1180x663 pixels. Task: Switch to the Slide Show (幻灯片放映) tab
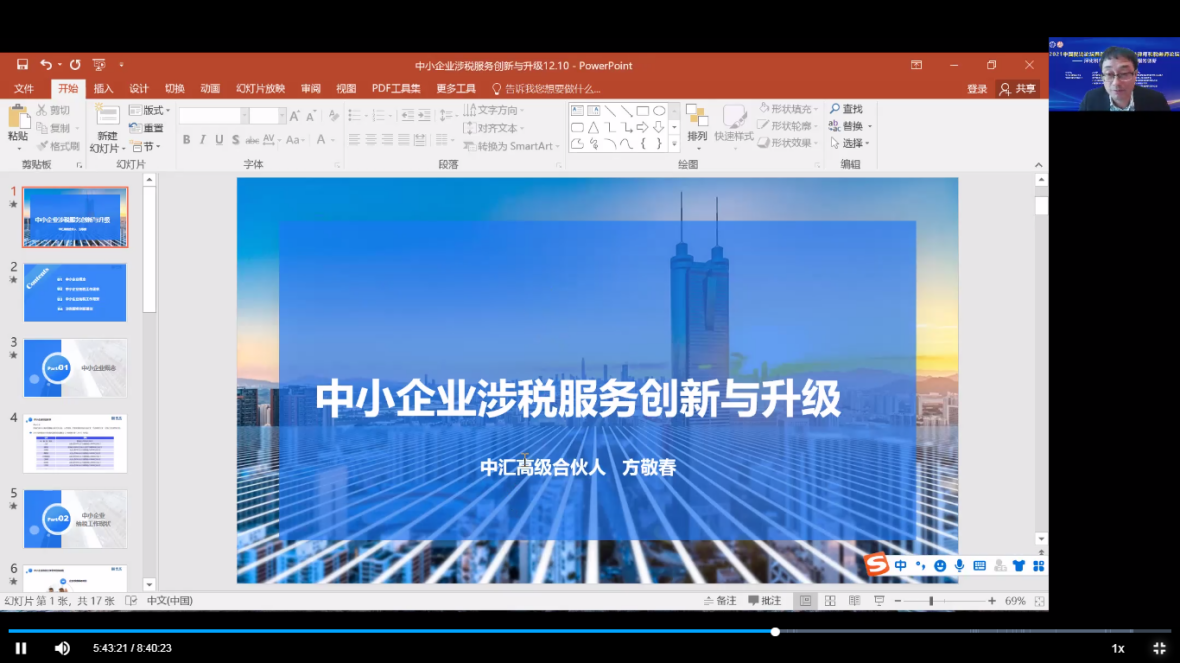pyautogui.click(x=260, y=89)
